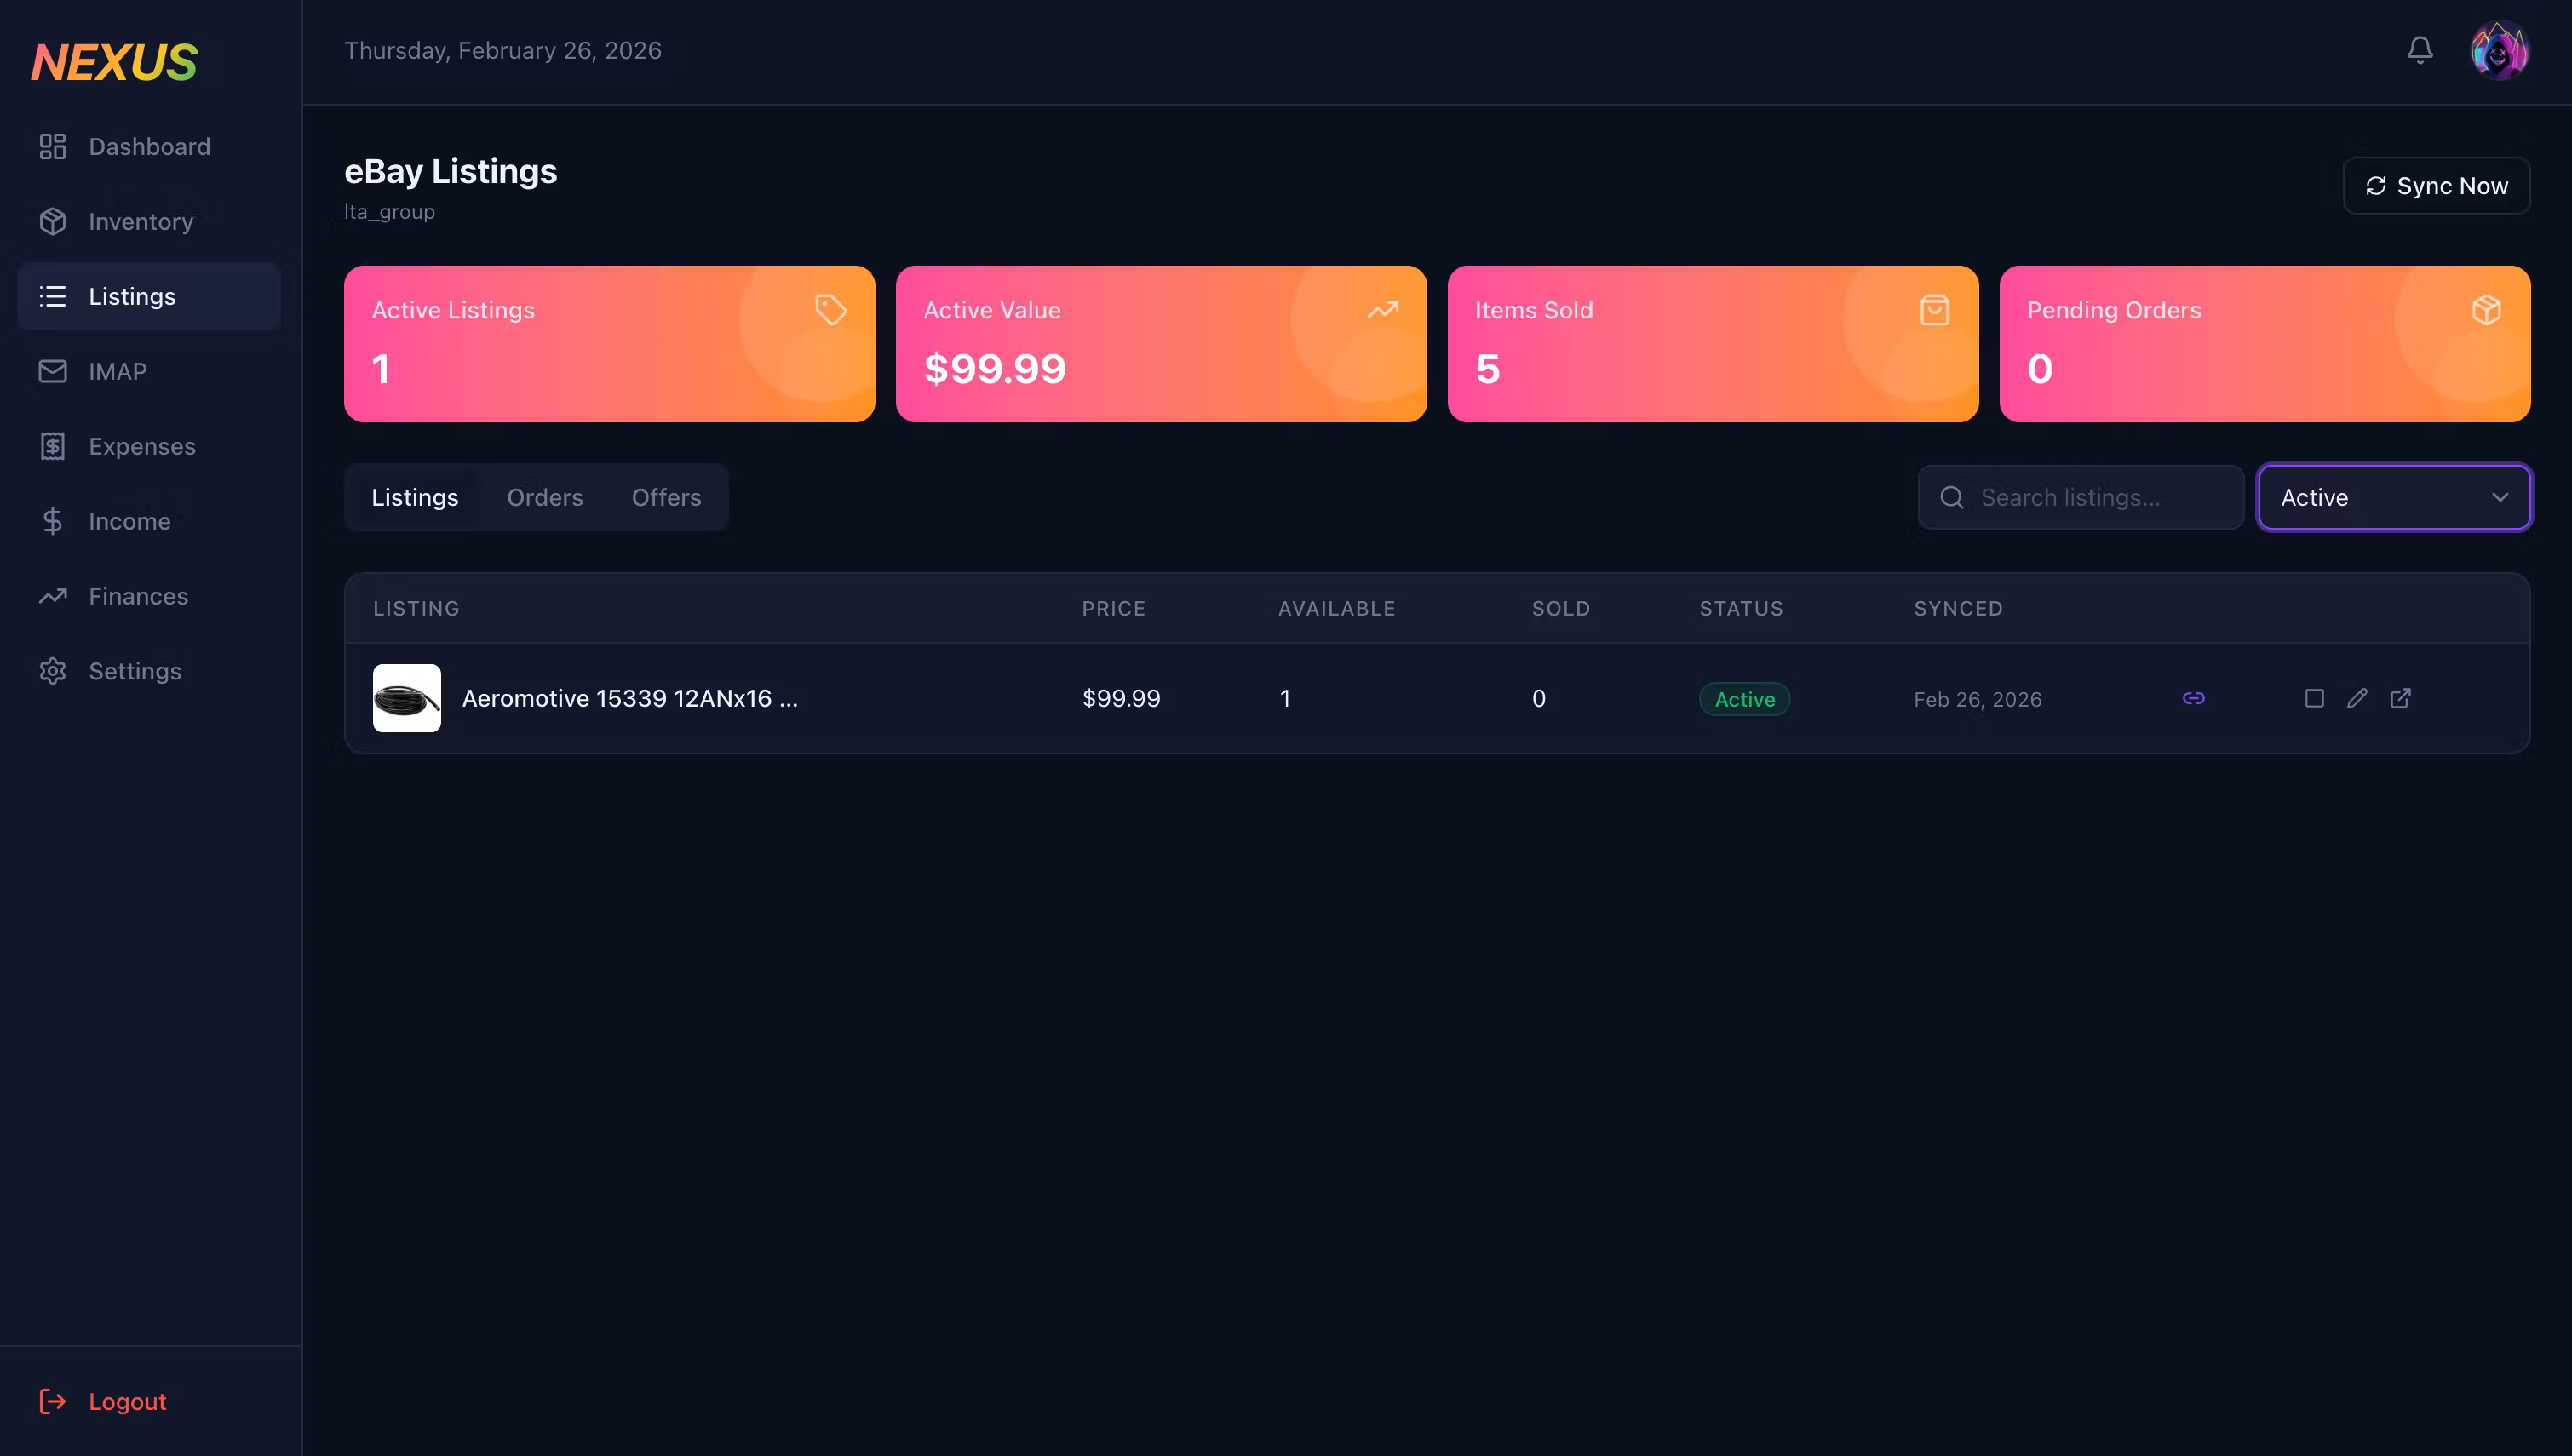The width and height of the screenshot is (2572, 1456).
Task: Click the Items Sold count 5
Action: click(1488, 368)
